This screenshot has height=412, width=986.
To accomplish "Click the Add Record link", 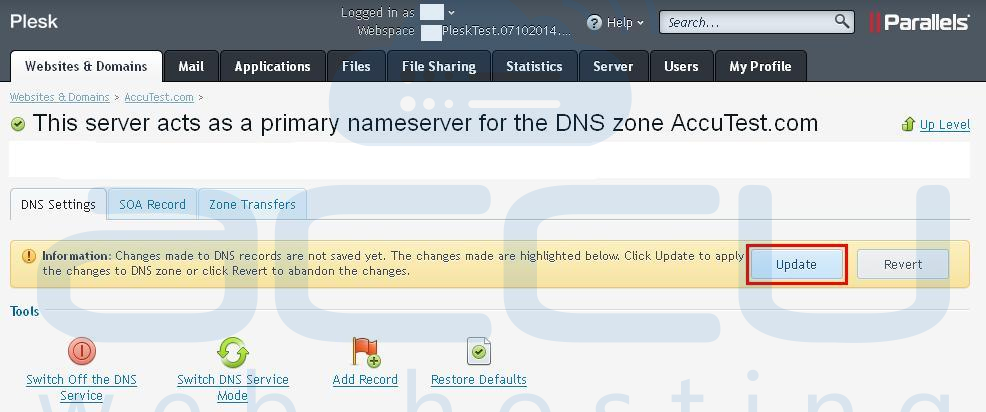I will pyautogui.click(x=365, y=380).
